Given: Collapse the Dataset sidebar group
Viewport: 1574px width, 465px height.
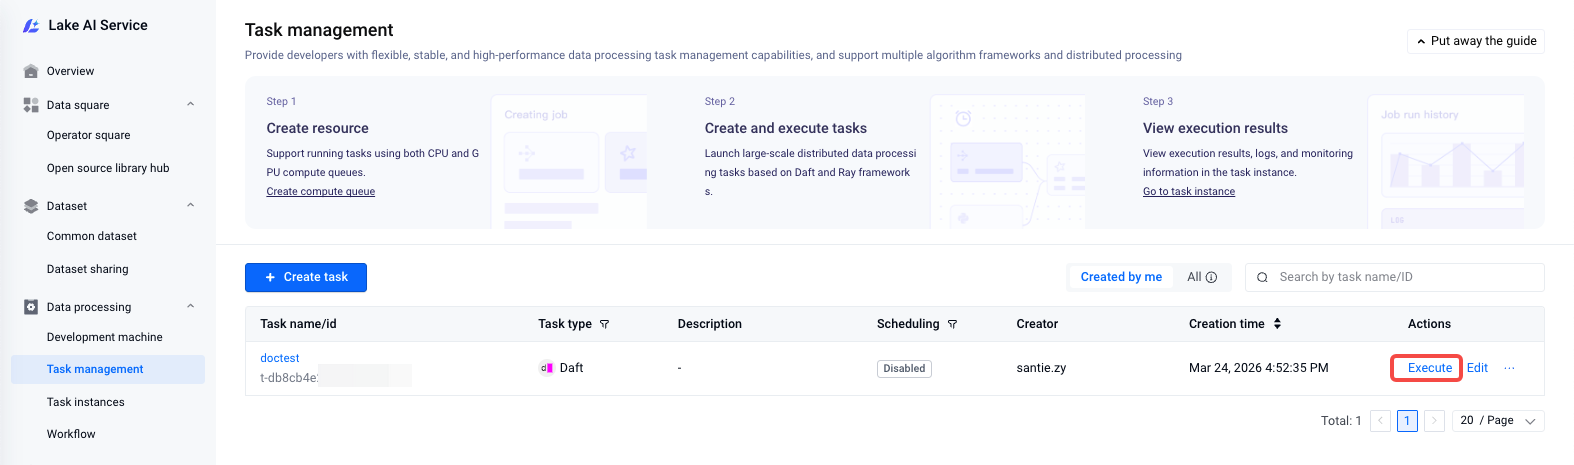Looking at the screenshot, I should pyautogui.click(x=190, y=205).
